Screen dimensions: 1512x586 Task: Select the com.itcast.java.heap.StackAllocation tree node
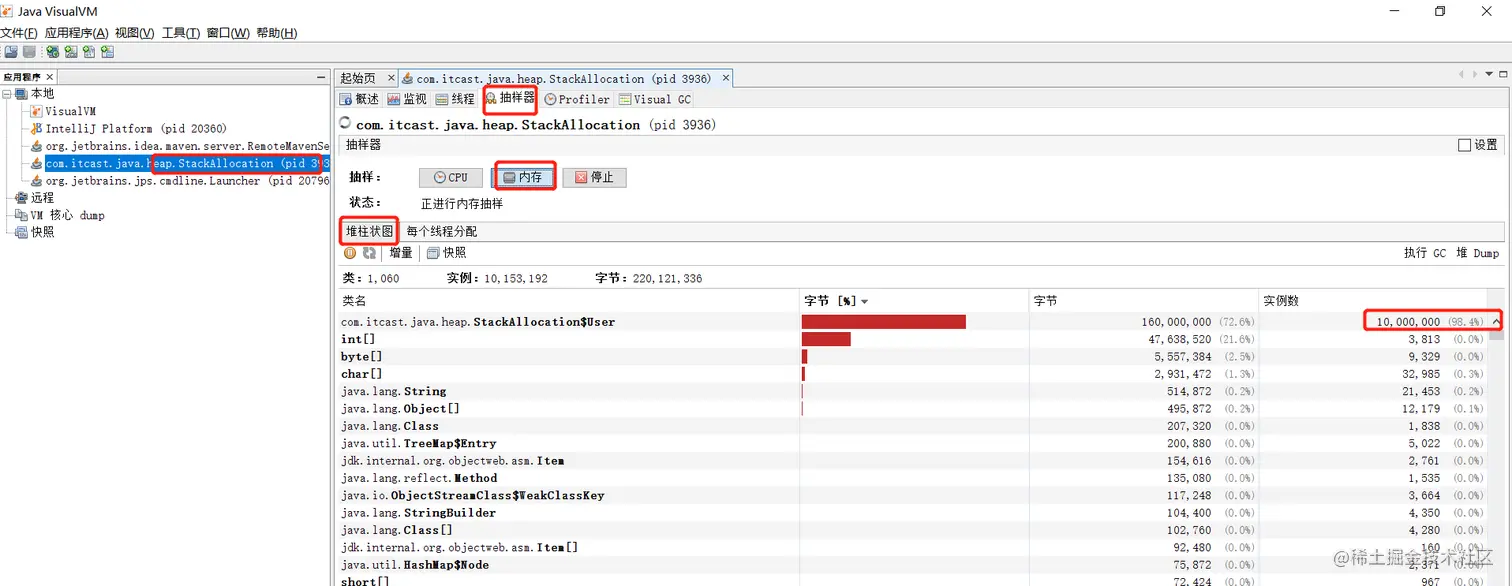point(187,163)
